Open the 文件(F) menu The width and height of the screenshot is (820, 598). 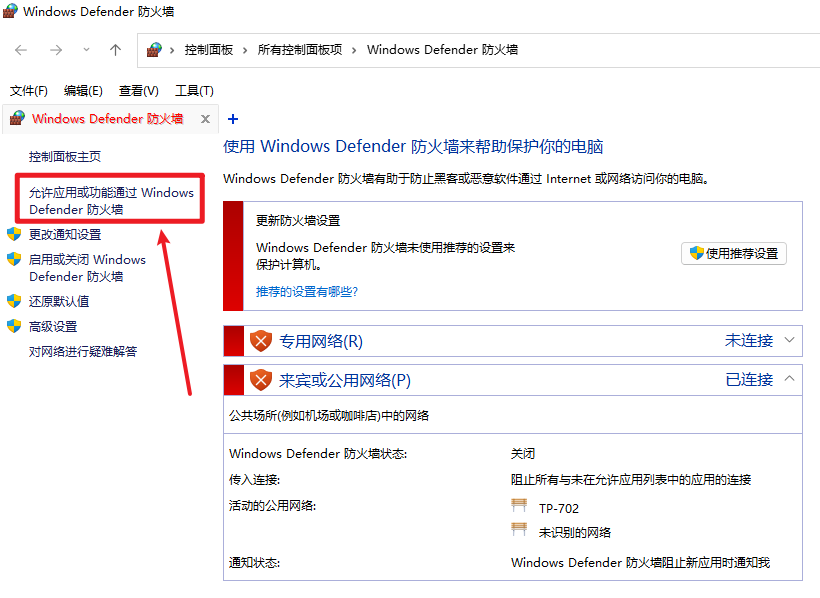coord(29,91)
